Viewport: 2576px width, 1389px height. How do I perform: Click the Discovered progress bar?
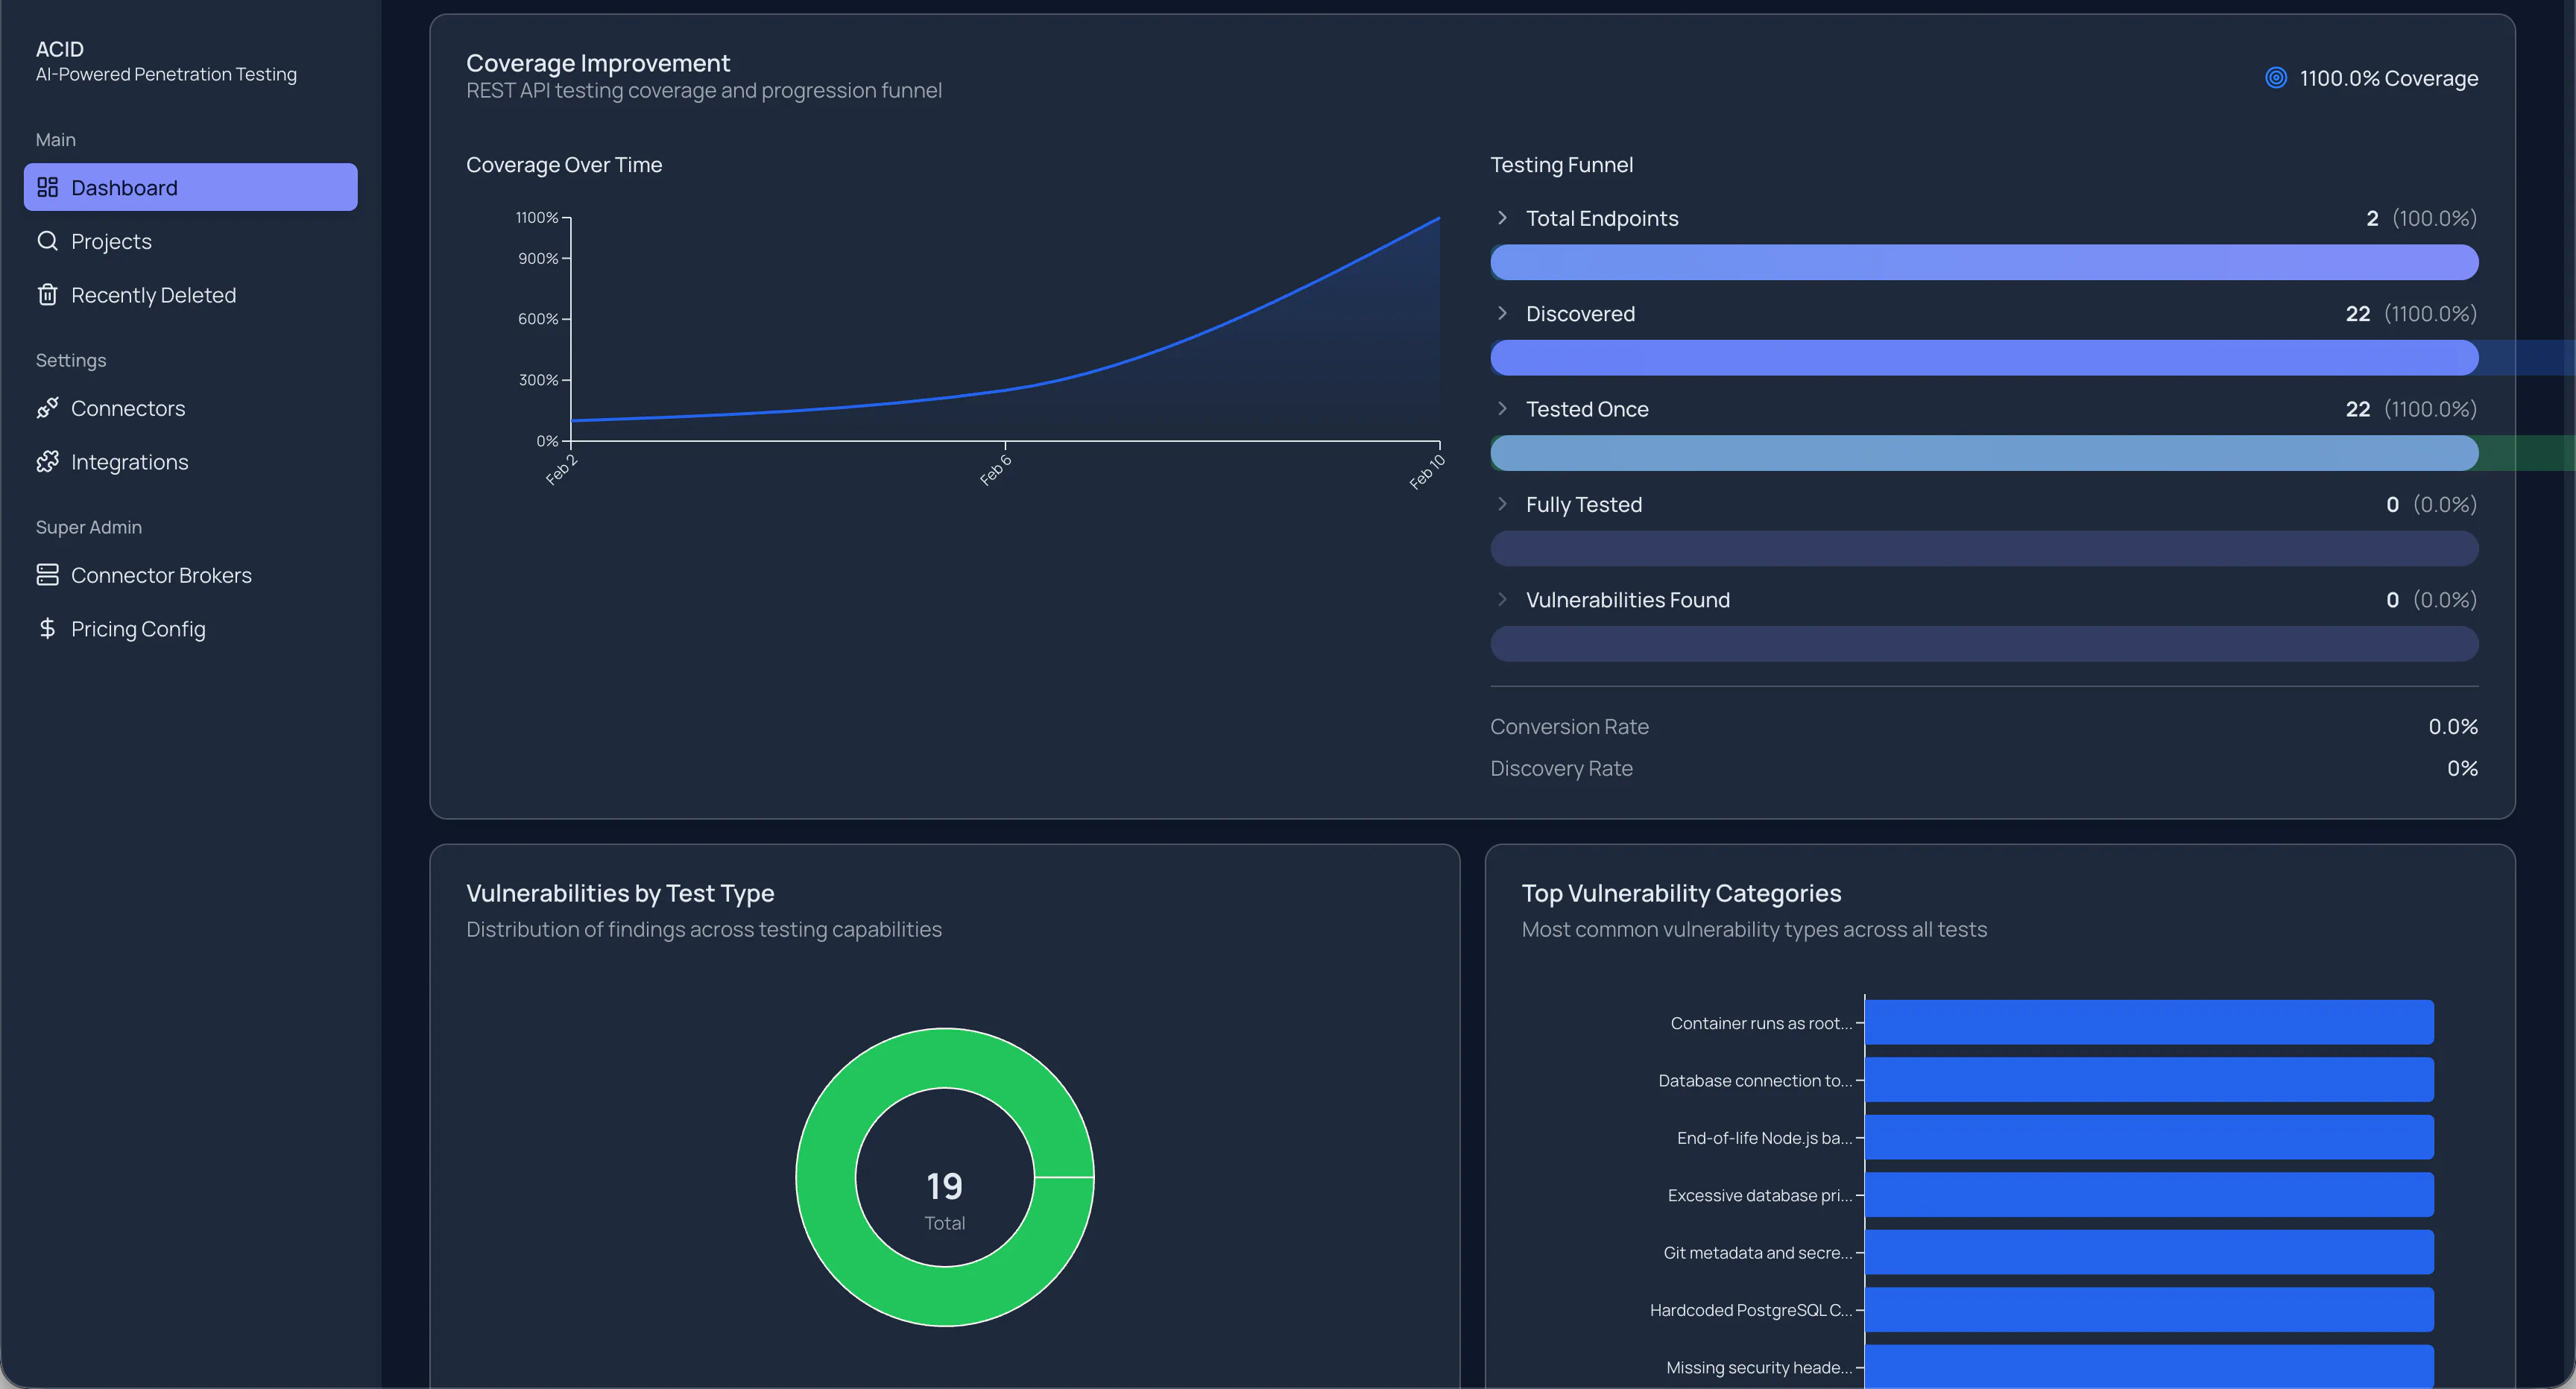click(1984, 357)
